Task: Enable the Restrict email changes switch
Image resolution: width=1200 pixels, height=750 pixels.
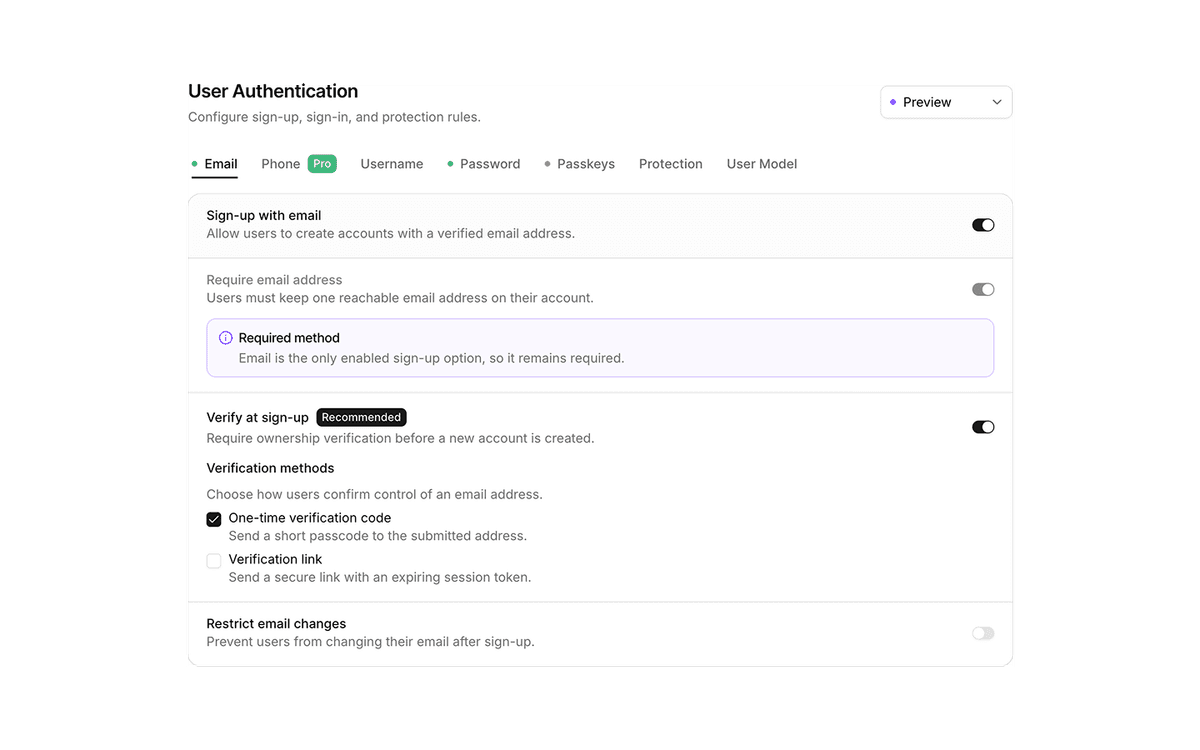Action: tap(983, 633)
